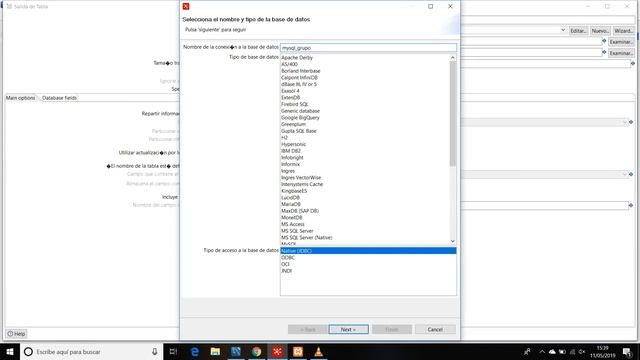The image size is (640, 360).
Task: Open VLC media player from the taskbar
Action: (x=318, y=351)
